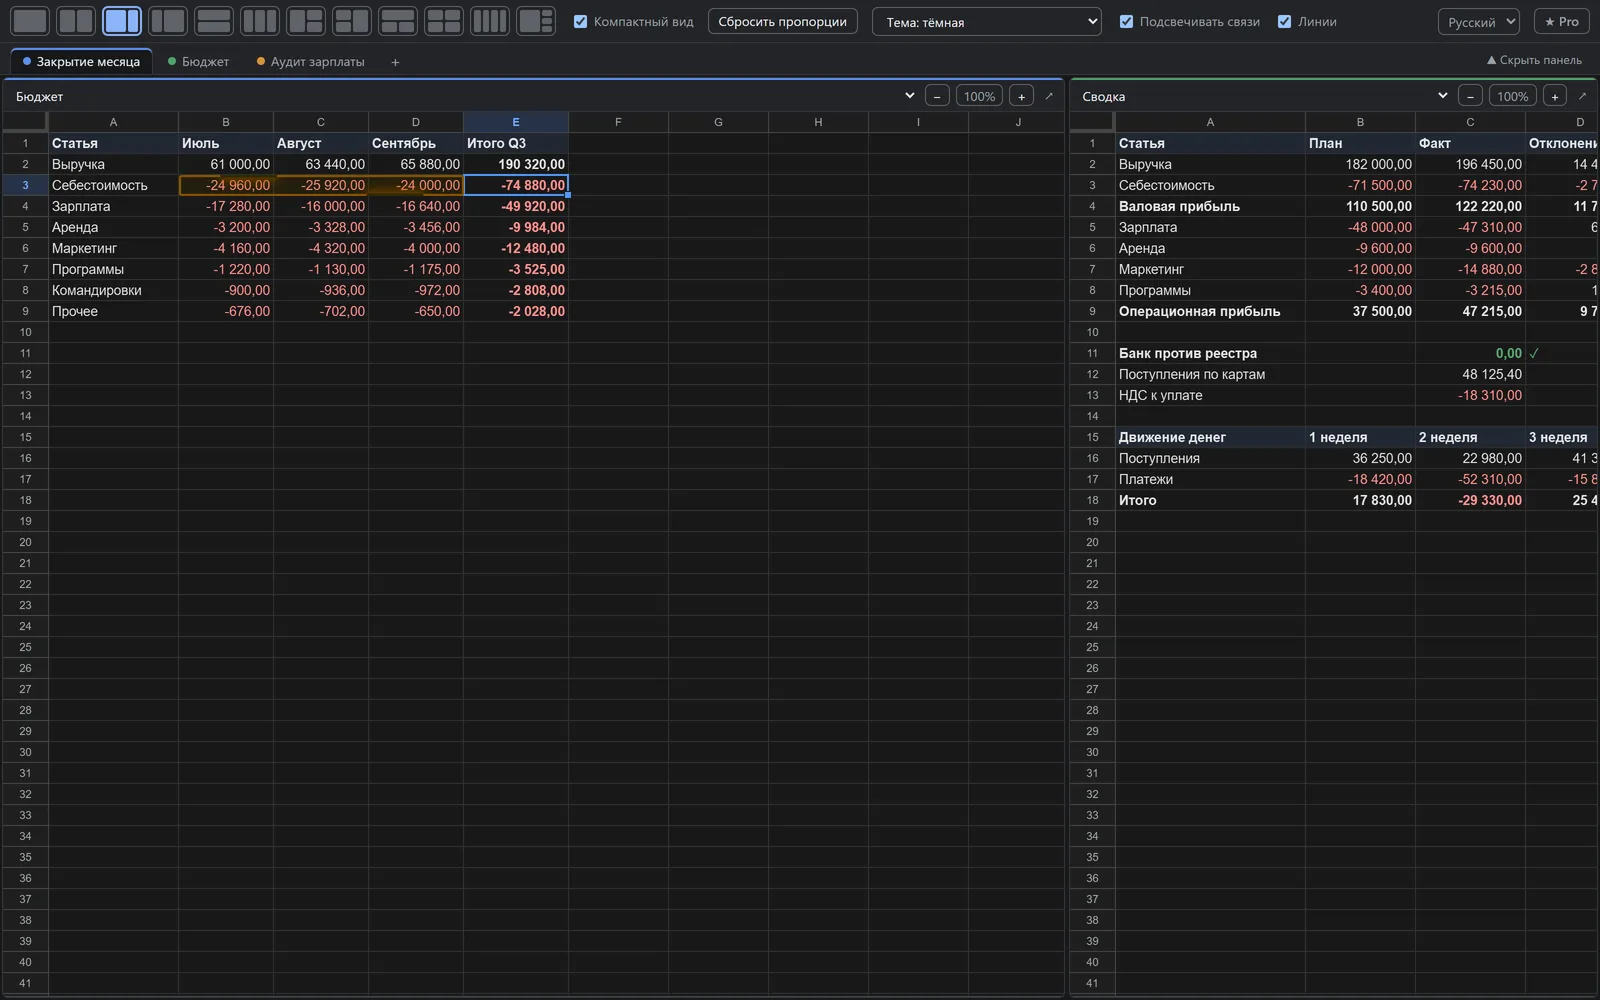
Task: Open the Бюджет sheet selector dropdown
Action: pyautogui.click(x=464, y=96)
